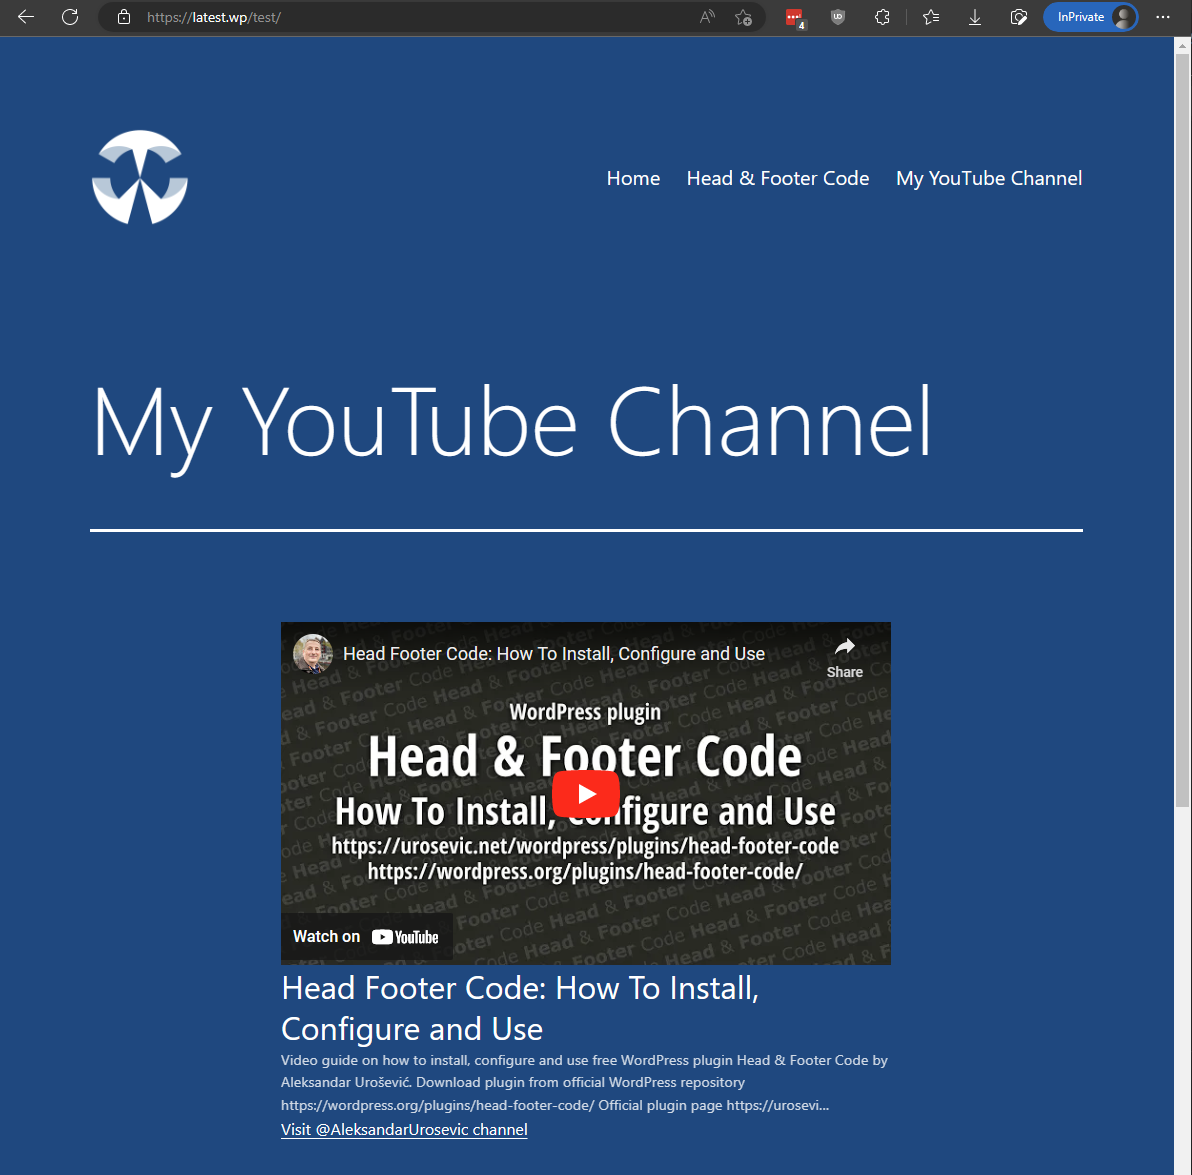Click the video description text starting with "Video guide on how to install"
This screenshot has height=1175, width=1192.
tap(585, 1082)
